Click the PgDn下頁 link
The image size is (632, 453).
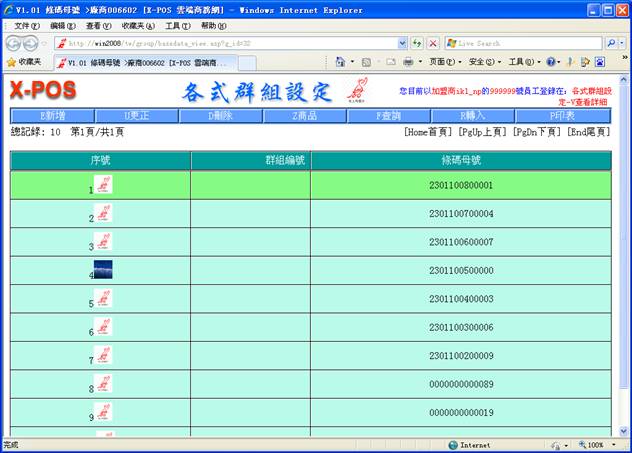click(x=535, y=132)
